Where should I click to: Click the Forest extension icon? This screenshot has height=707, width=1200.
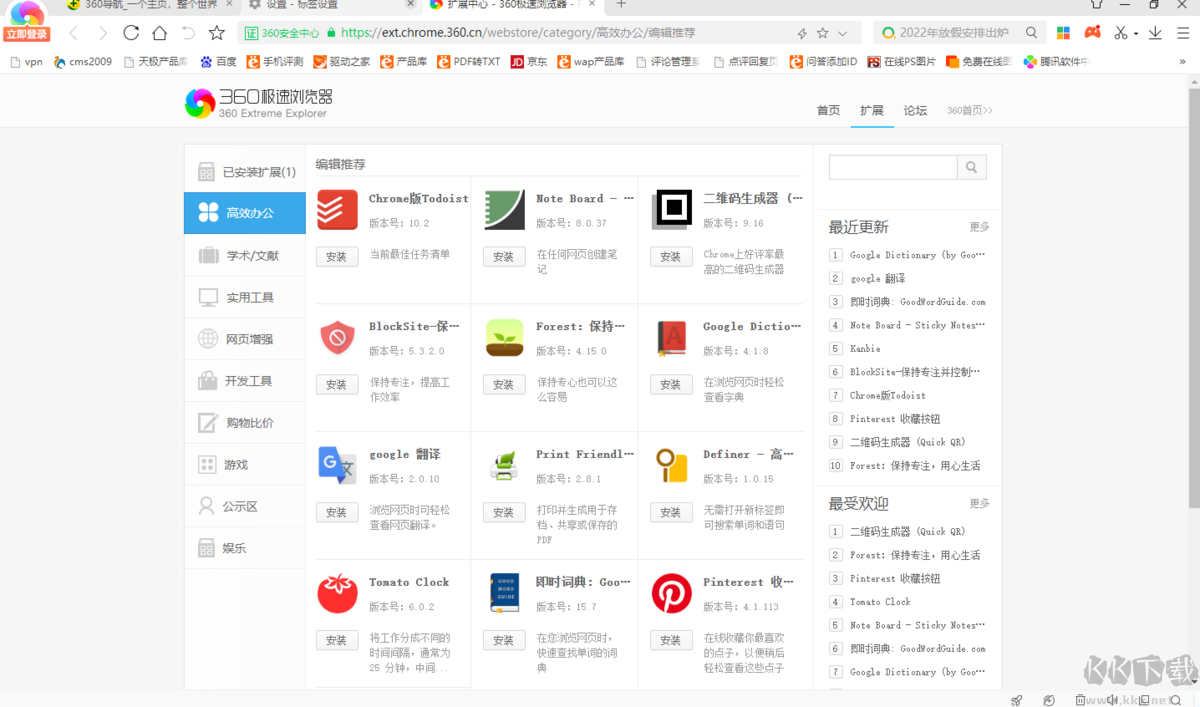pos(504,338)
